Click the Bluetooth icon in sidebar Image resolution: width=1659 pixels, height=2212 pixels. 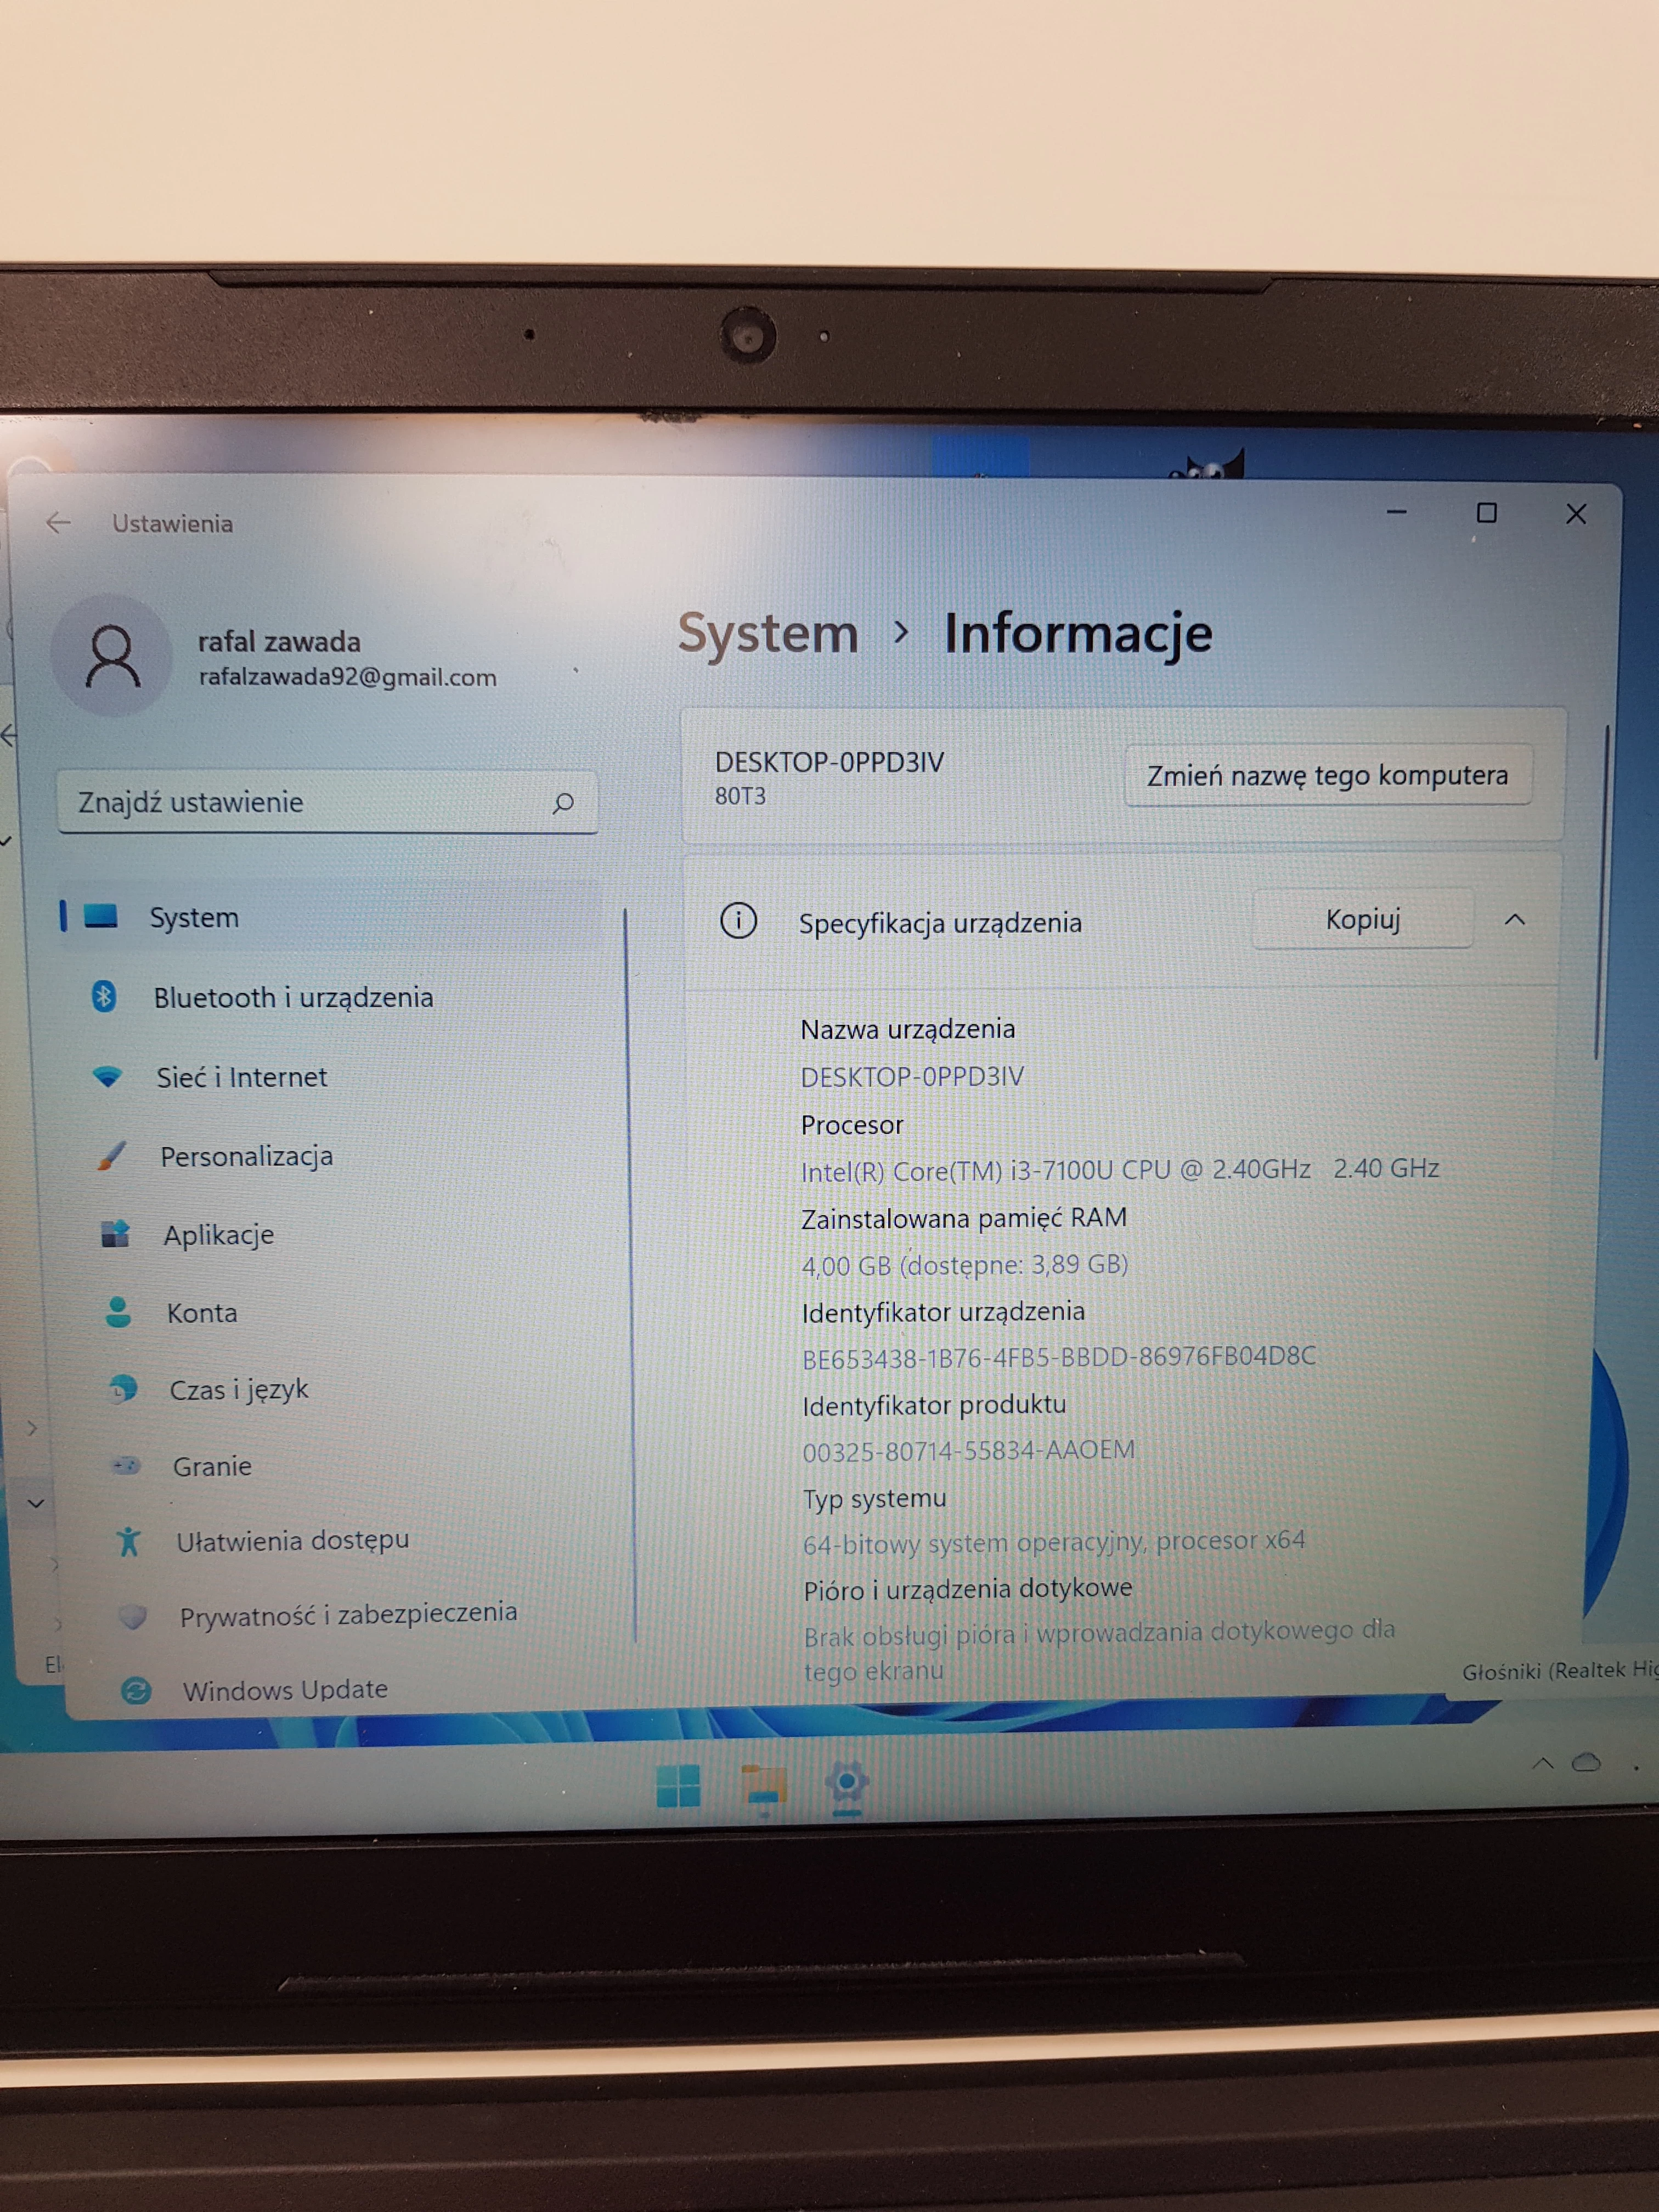(104, 996)
